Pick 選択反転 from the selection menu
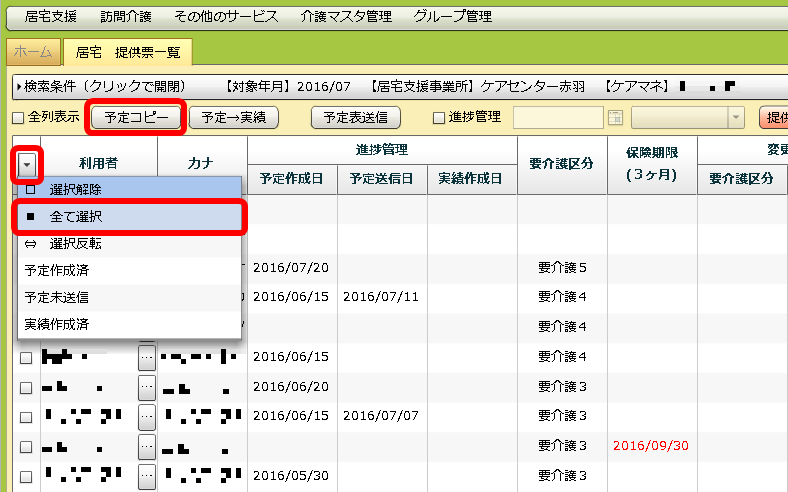 click(x=75, y=243)
